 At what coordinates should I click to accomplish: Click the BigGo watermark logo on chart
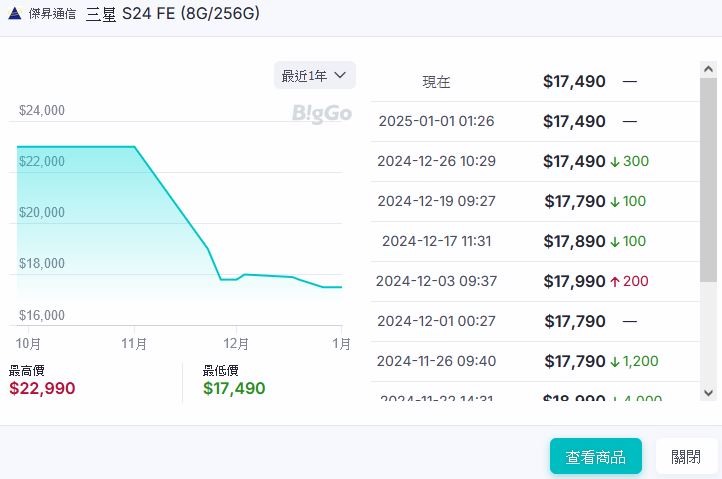(322, 113)
